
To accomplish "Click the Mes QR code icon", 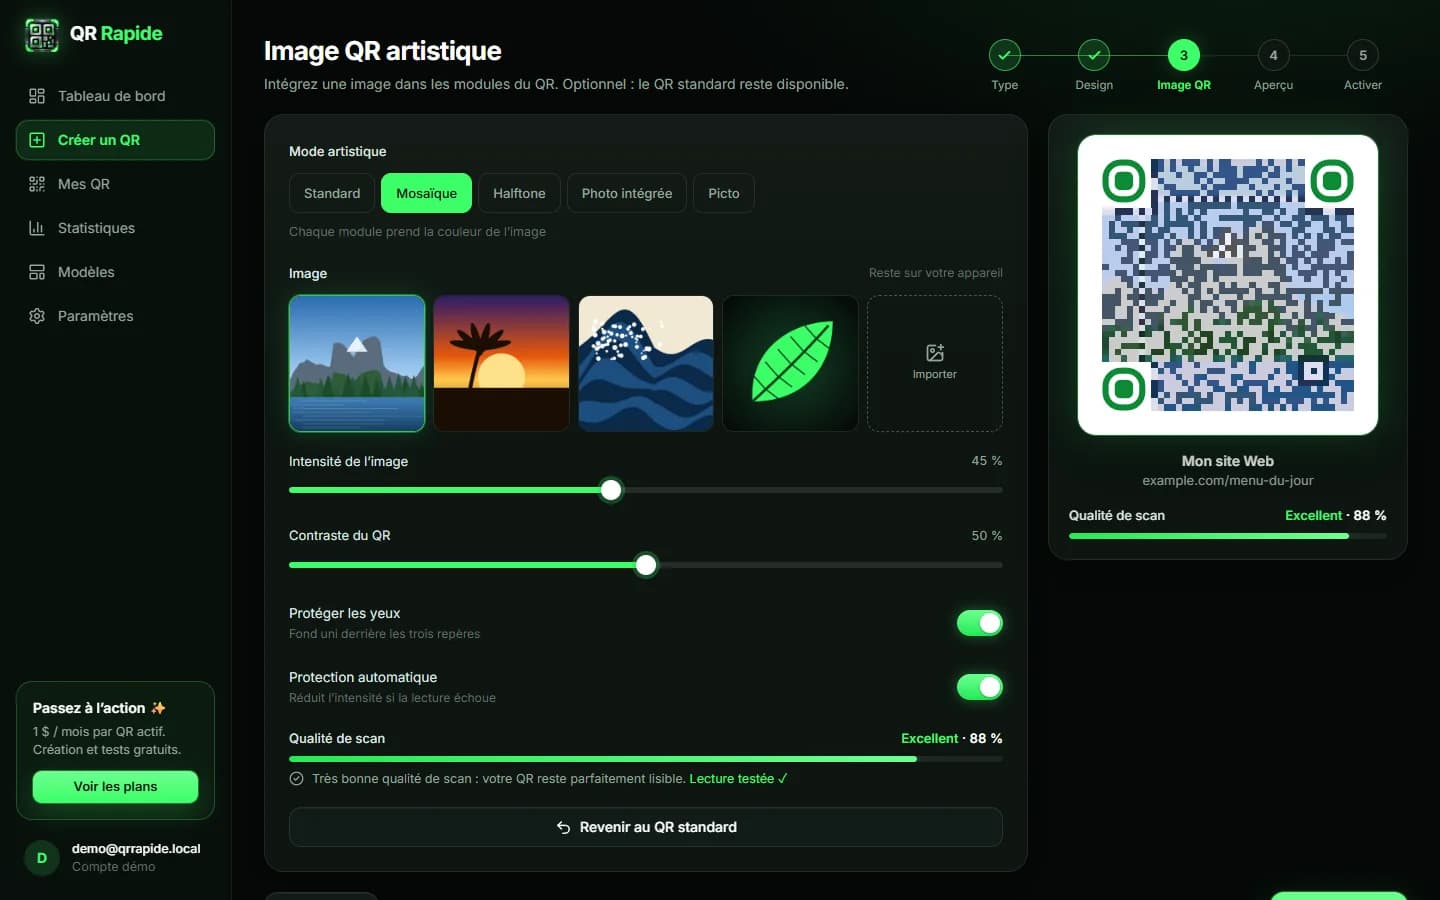I will click(37, 184).
